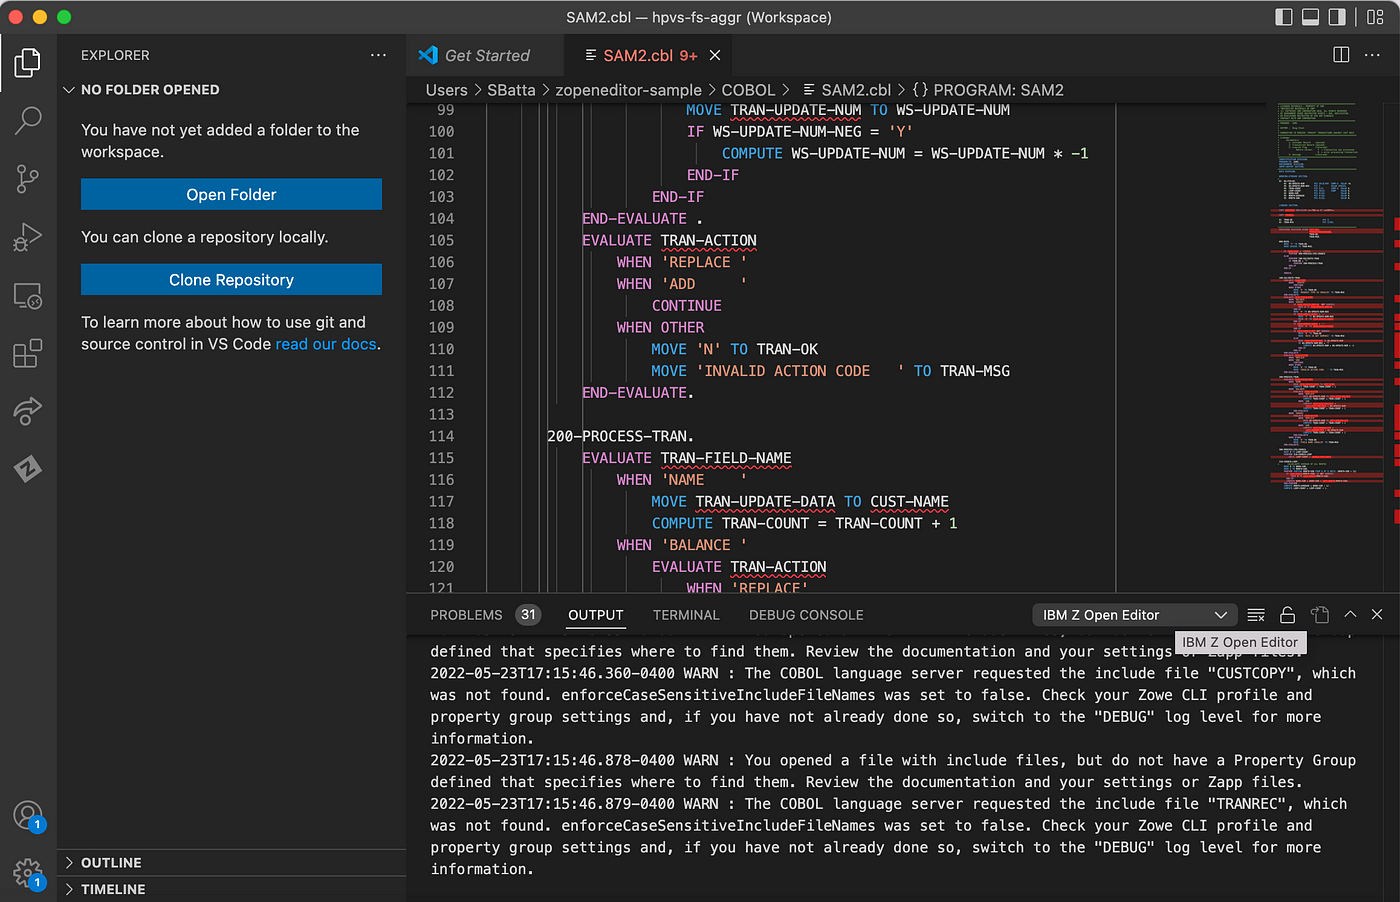The width and height of the screenshot is (1400, 902).
Task: Click the macOS green fullscreen window button
Action: 64,17
